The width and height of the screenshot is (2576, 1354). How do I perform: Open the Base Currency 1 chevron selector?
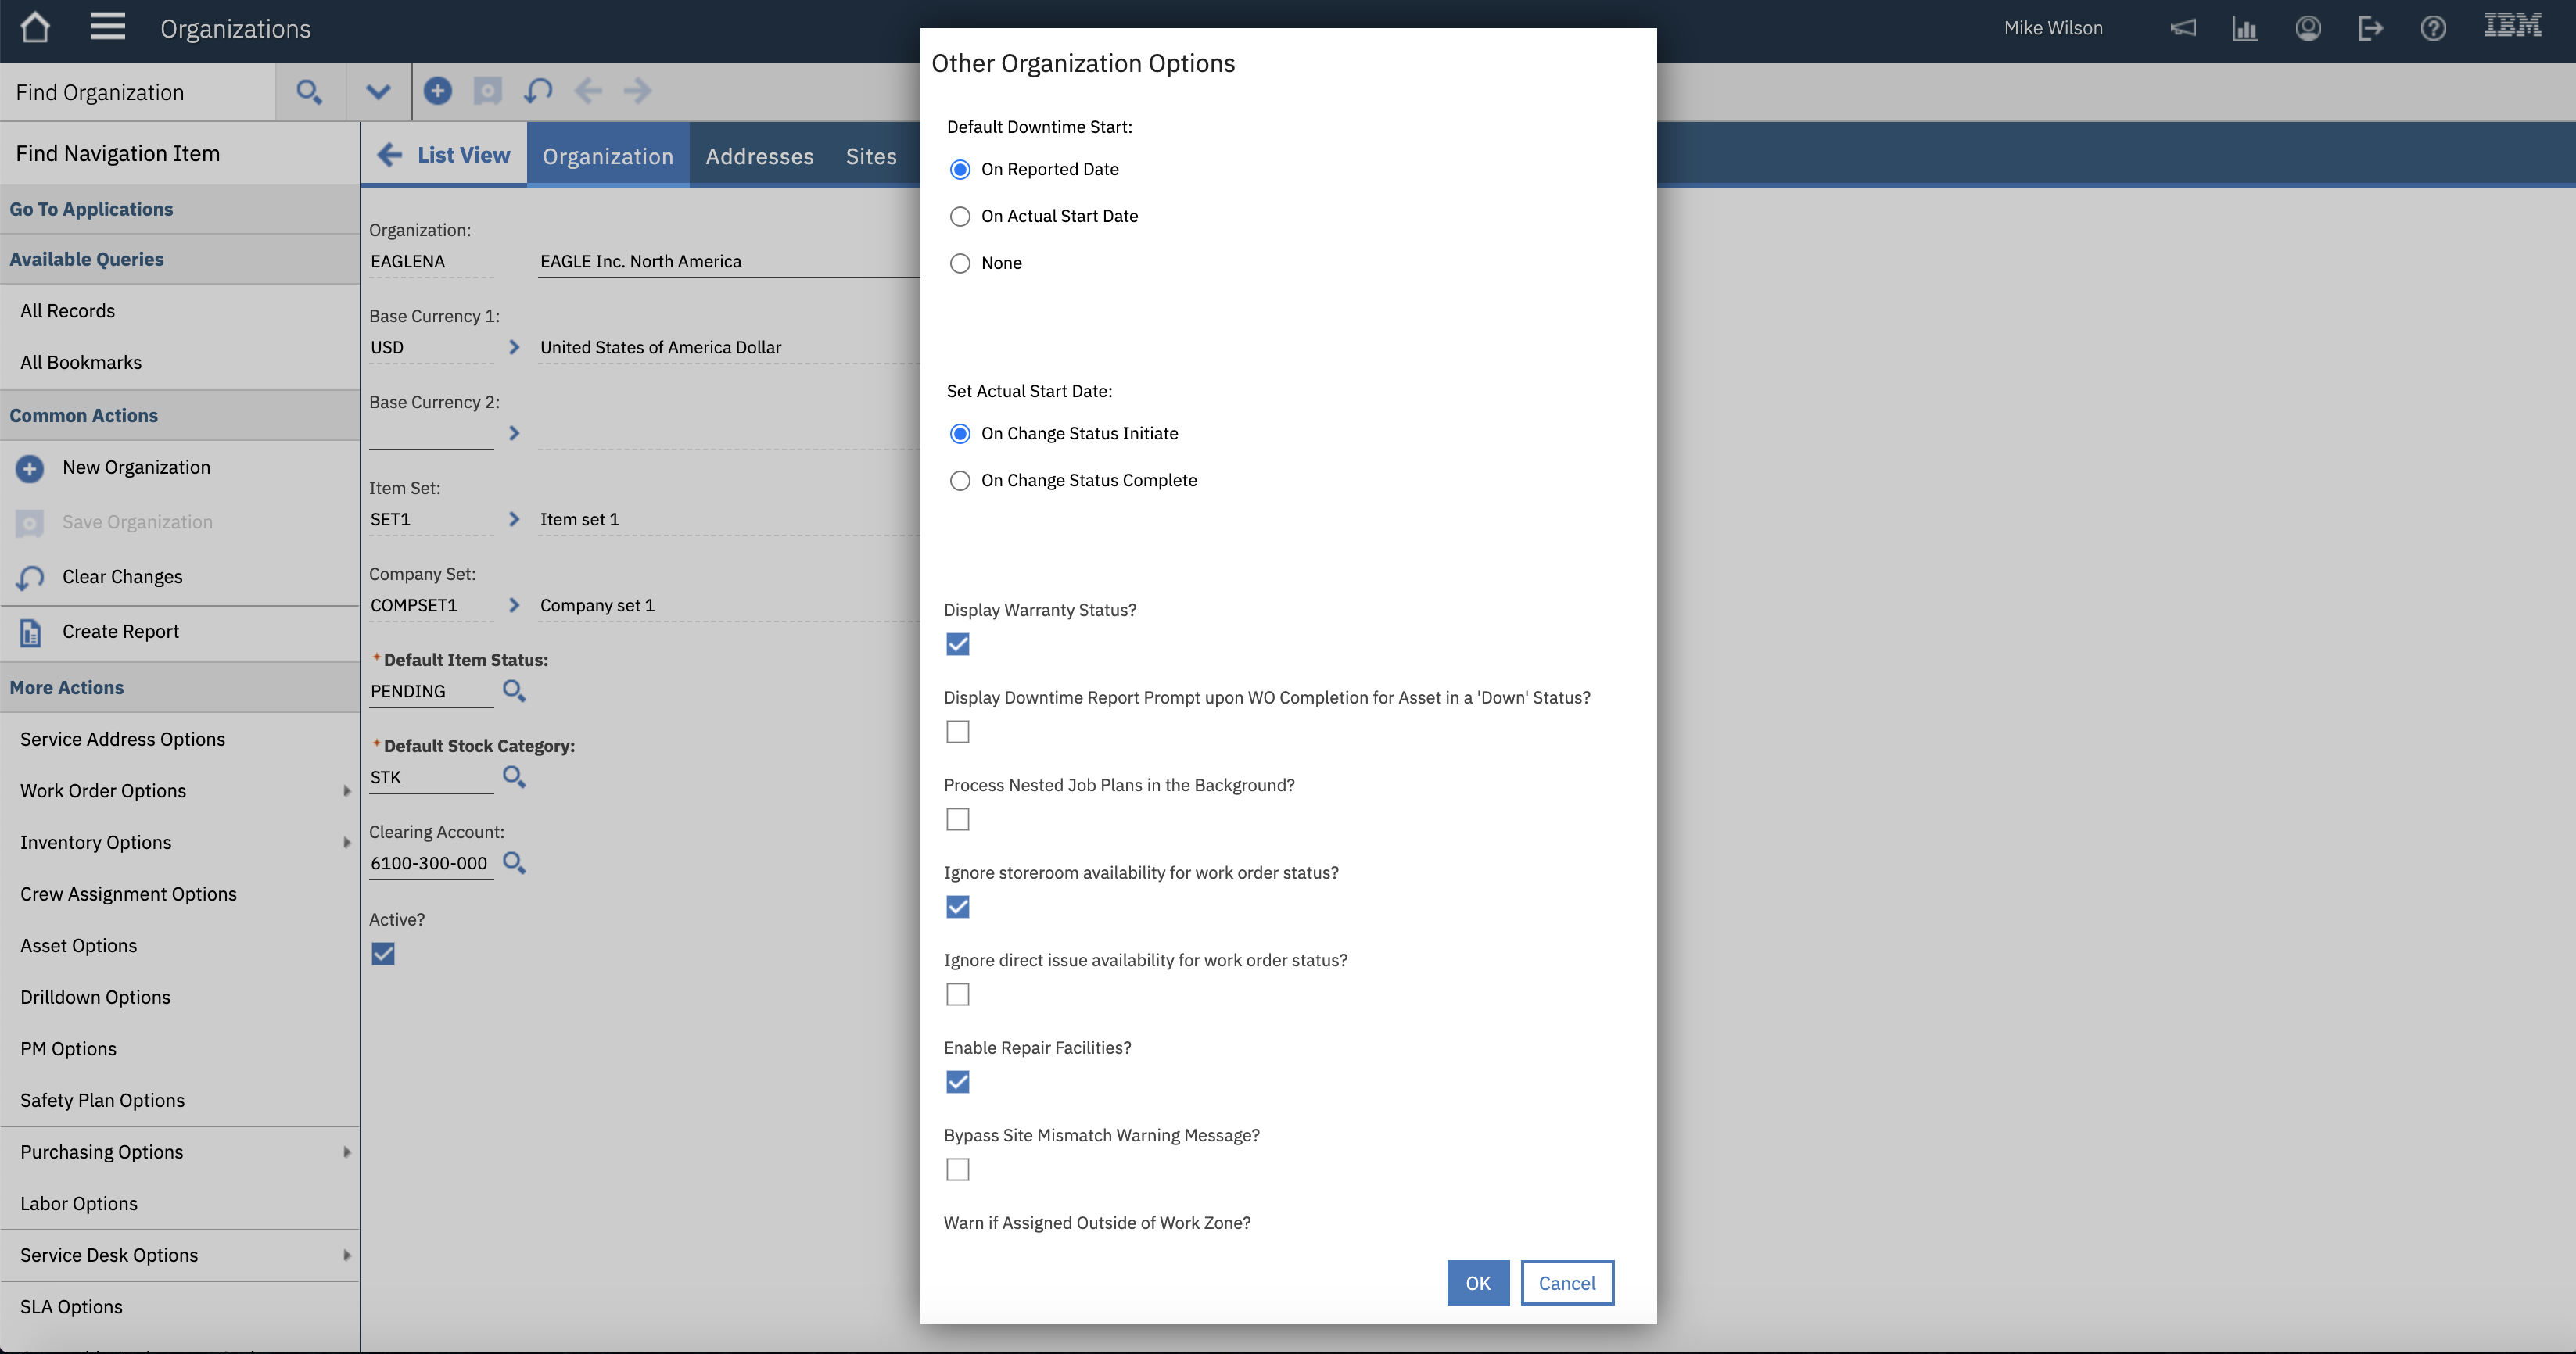[514, 347]
